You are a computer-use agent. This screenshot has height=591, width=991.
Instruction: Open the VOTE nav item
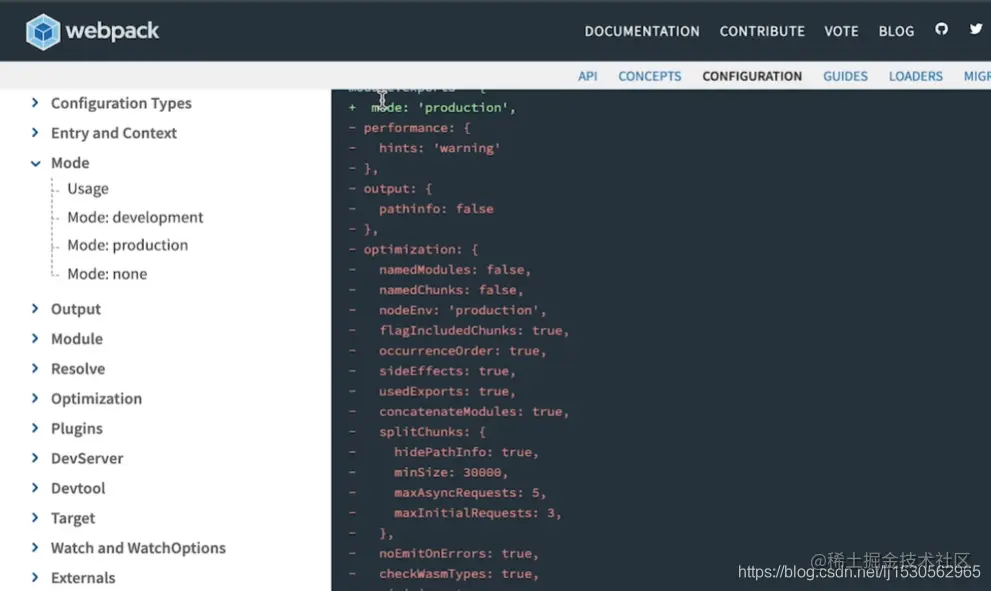coord(841,31)
